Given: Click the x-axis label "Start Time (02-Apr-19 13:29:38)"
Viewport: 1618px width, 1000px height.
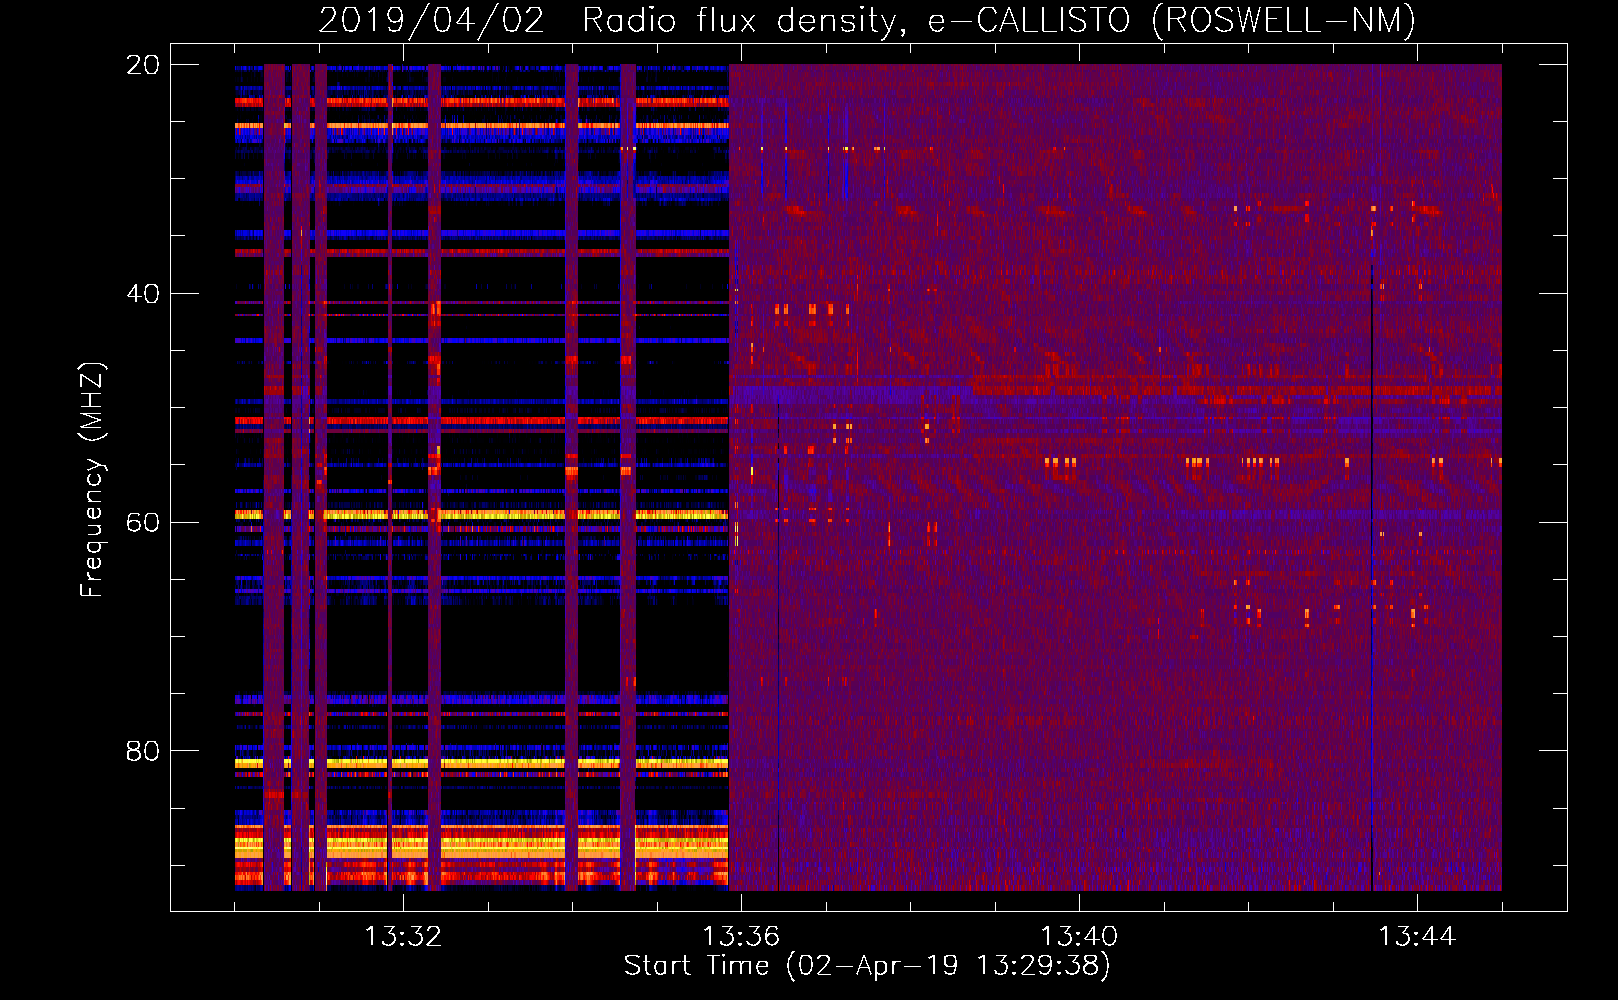Looking at the screenshot, I should point(867,966).
